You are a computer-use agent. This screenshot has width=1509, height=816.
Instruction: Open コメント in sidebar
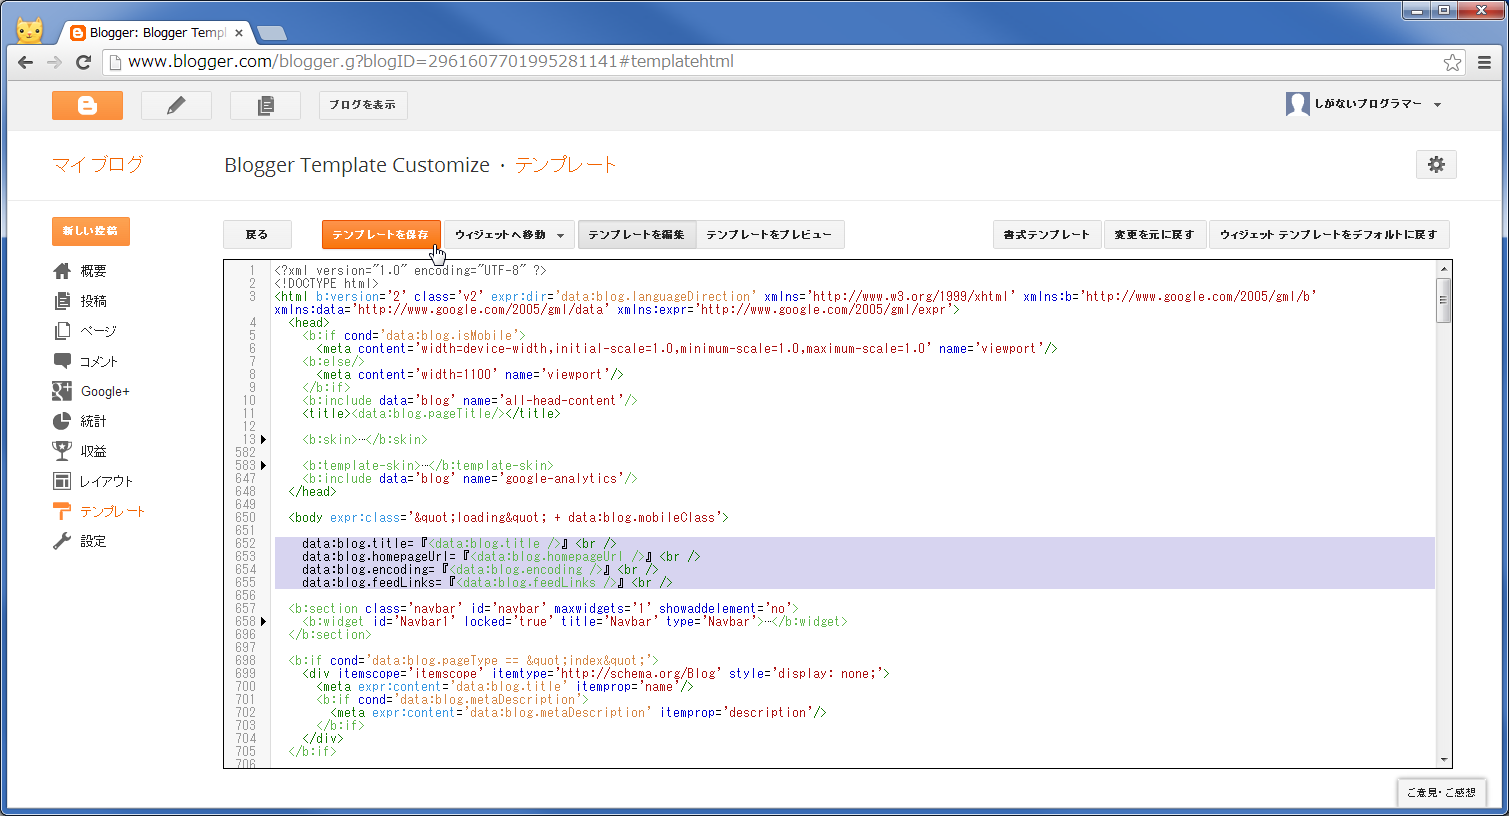[99, 361]
